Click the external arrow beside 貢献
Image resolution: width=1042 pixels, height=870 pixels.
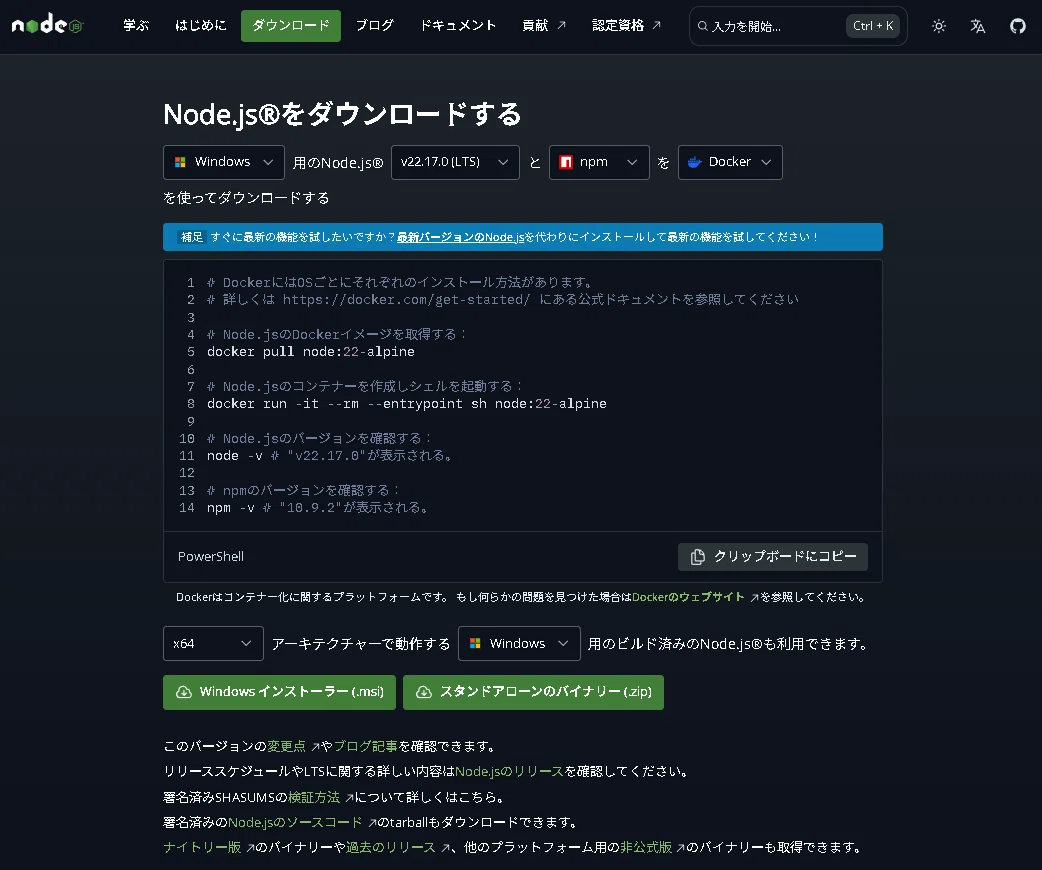[562, 25]
